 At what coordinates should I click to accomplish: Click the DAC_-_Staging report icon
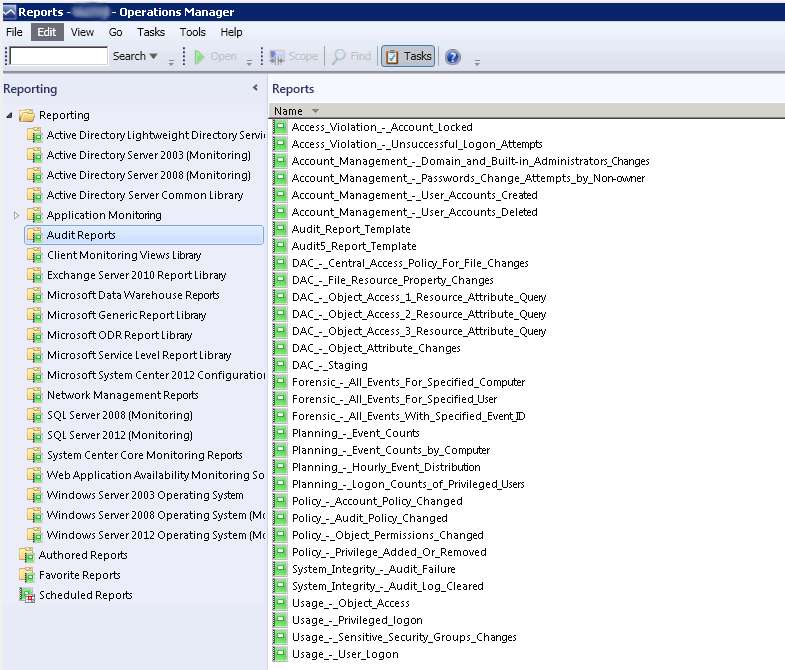tap(280, 365)
